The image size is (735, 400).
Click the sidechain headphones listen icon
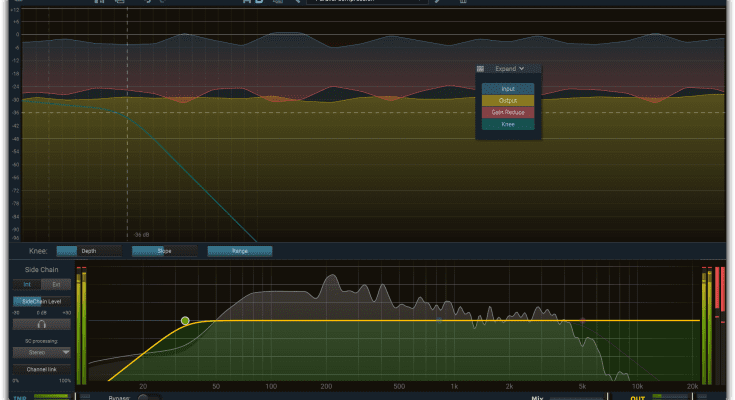point(40,324)
